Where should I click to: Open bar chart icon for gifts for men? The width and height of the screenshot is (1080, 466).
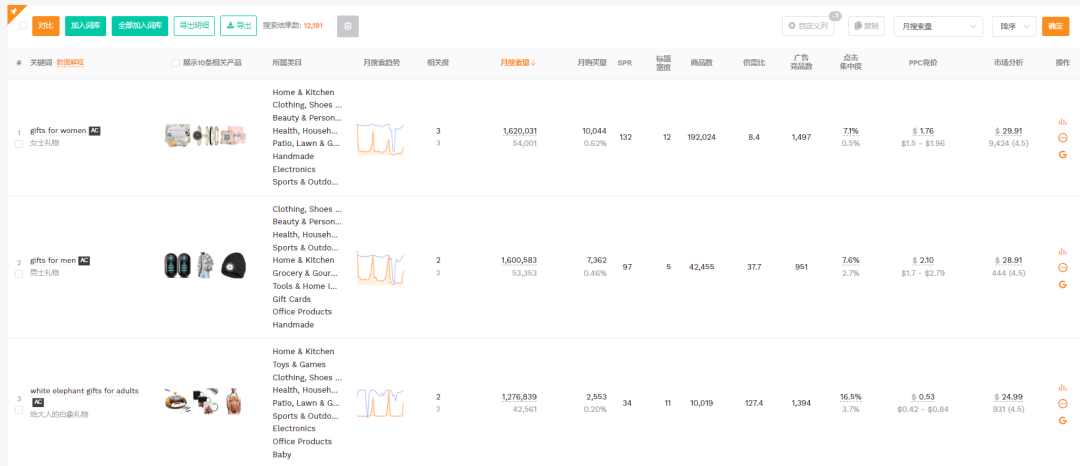[1062, 251]
